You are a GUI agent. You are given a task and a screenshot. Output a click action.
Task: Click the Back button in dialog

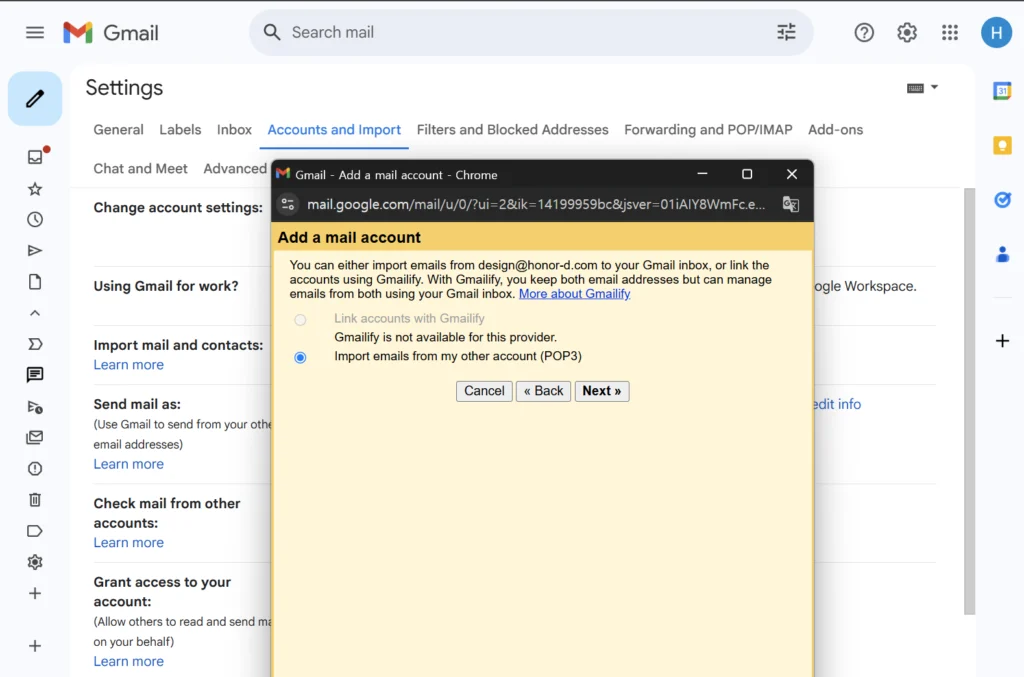pos(543,391)
